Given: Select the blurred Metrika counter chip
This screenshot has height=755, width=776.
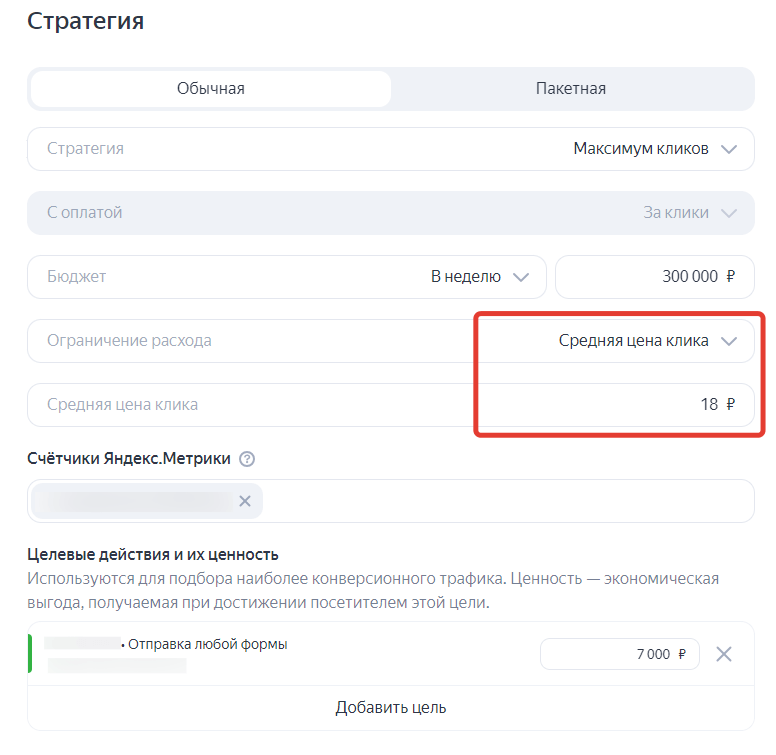Looking at the screenshot, I should click(134, 501).
